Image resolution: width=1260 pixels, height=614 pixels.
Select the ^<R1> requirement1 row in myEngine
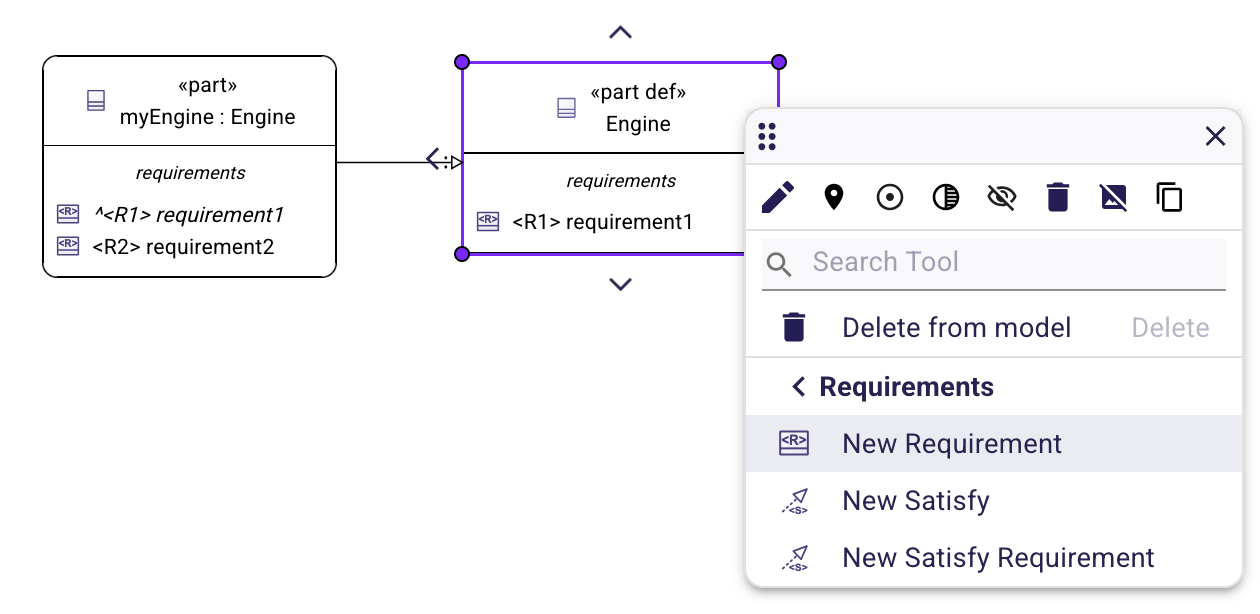click(x=188, y=214)
